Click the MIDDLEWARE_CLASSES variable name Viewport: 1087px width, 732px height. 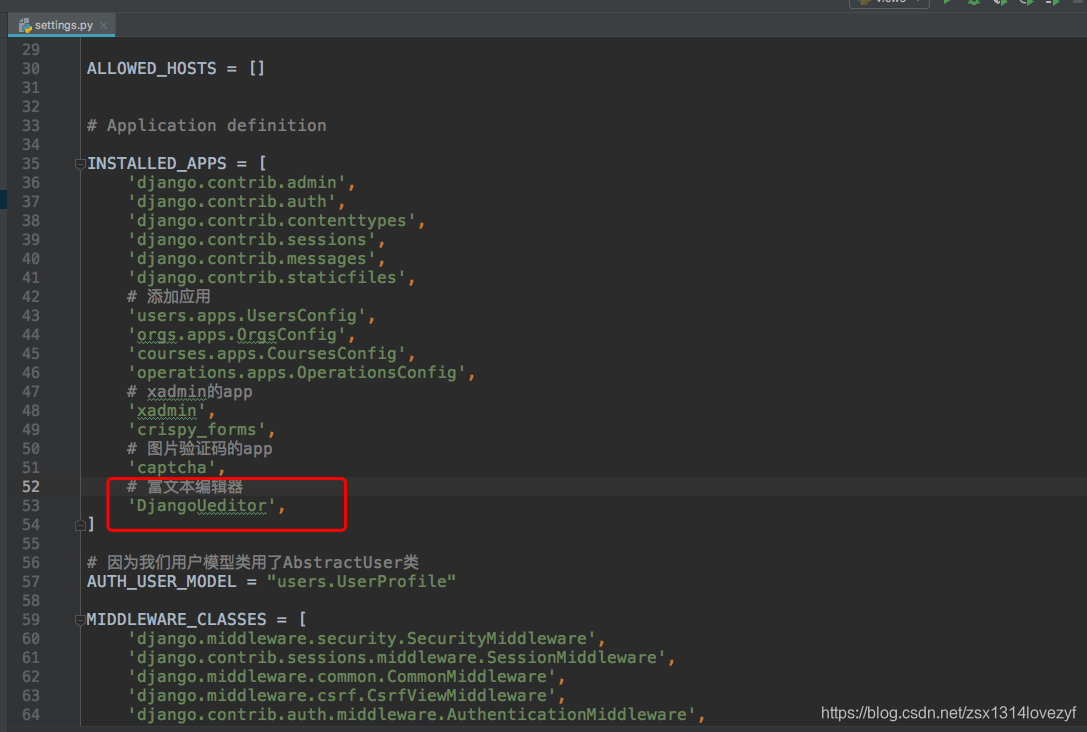tap(176, 620)
